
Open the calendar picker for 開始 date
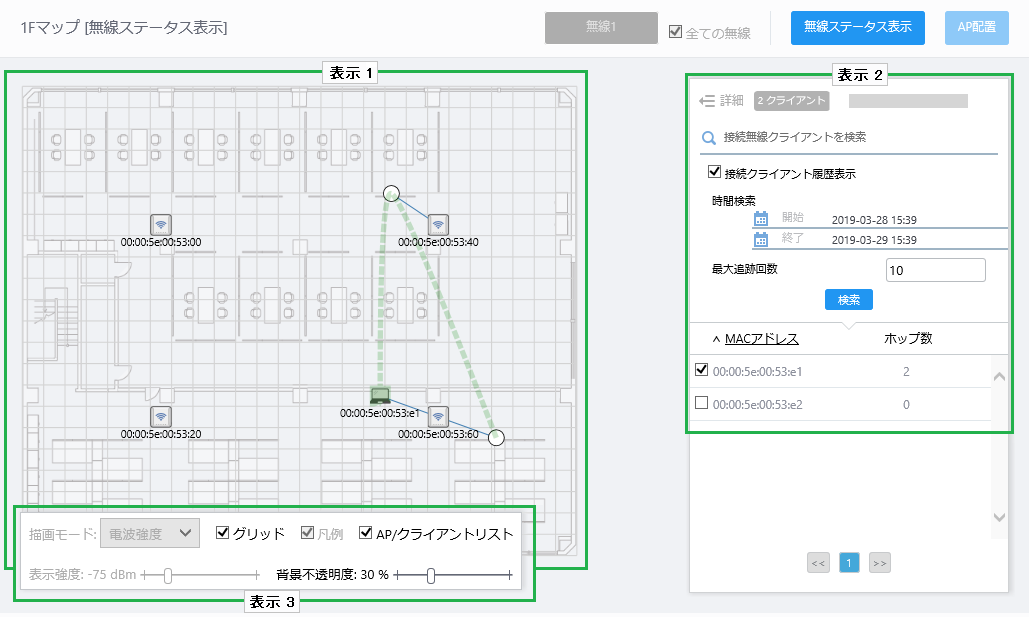coord(763,219)
